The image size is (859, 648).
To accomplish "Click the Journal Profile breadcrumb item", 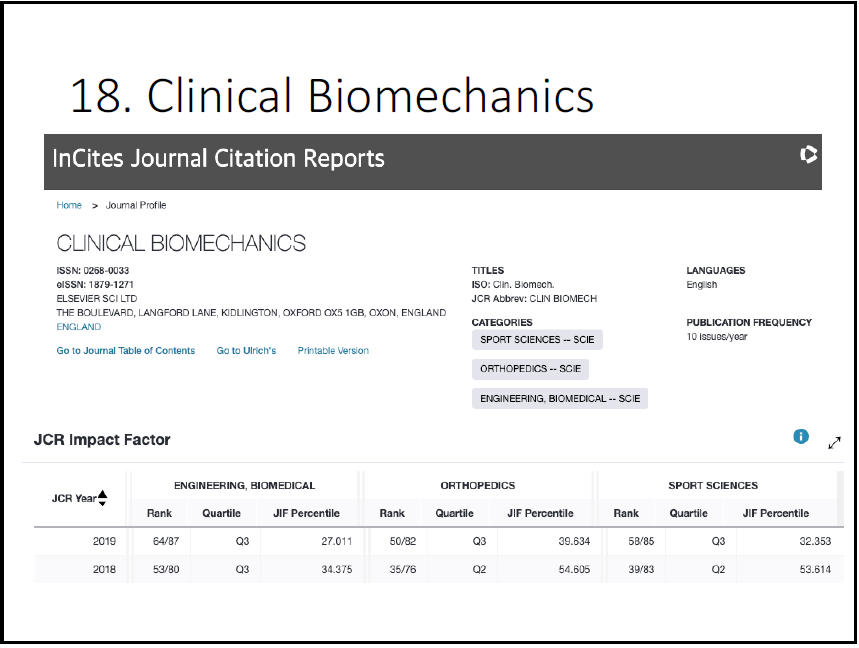I will (136, 205).
